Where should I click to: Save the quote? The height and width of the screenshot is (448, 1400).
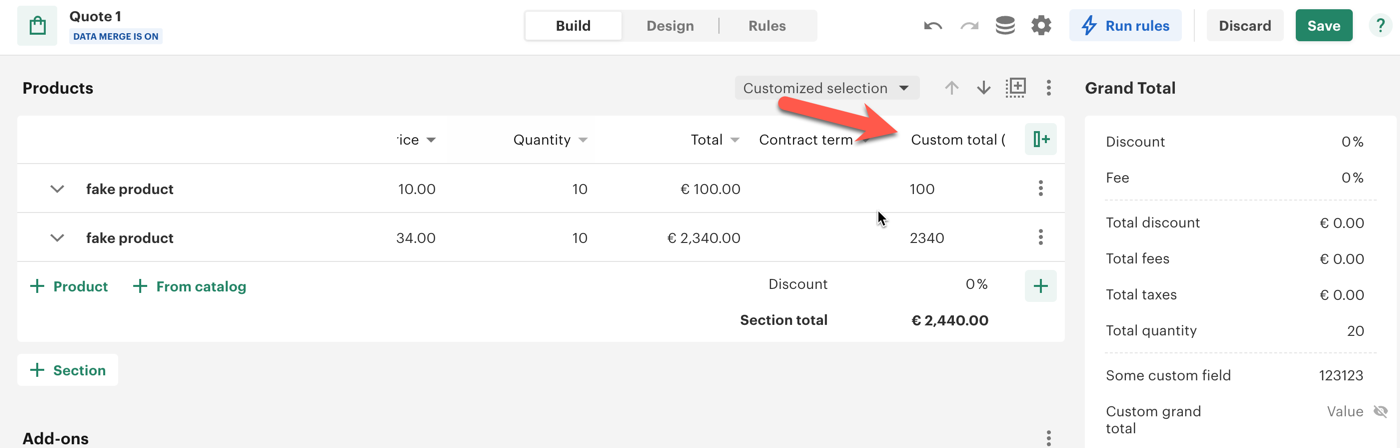pos(1323,26)
